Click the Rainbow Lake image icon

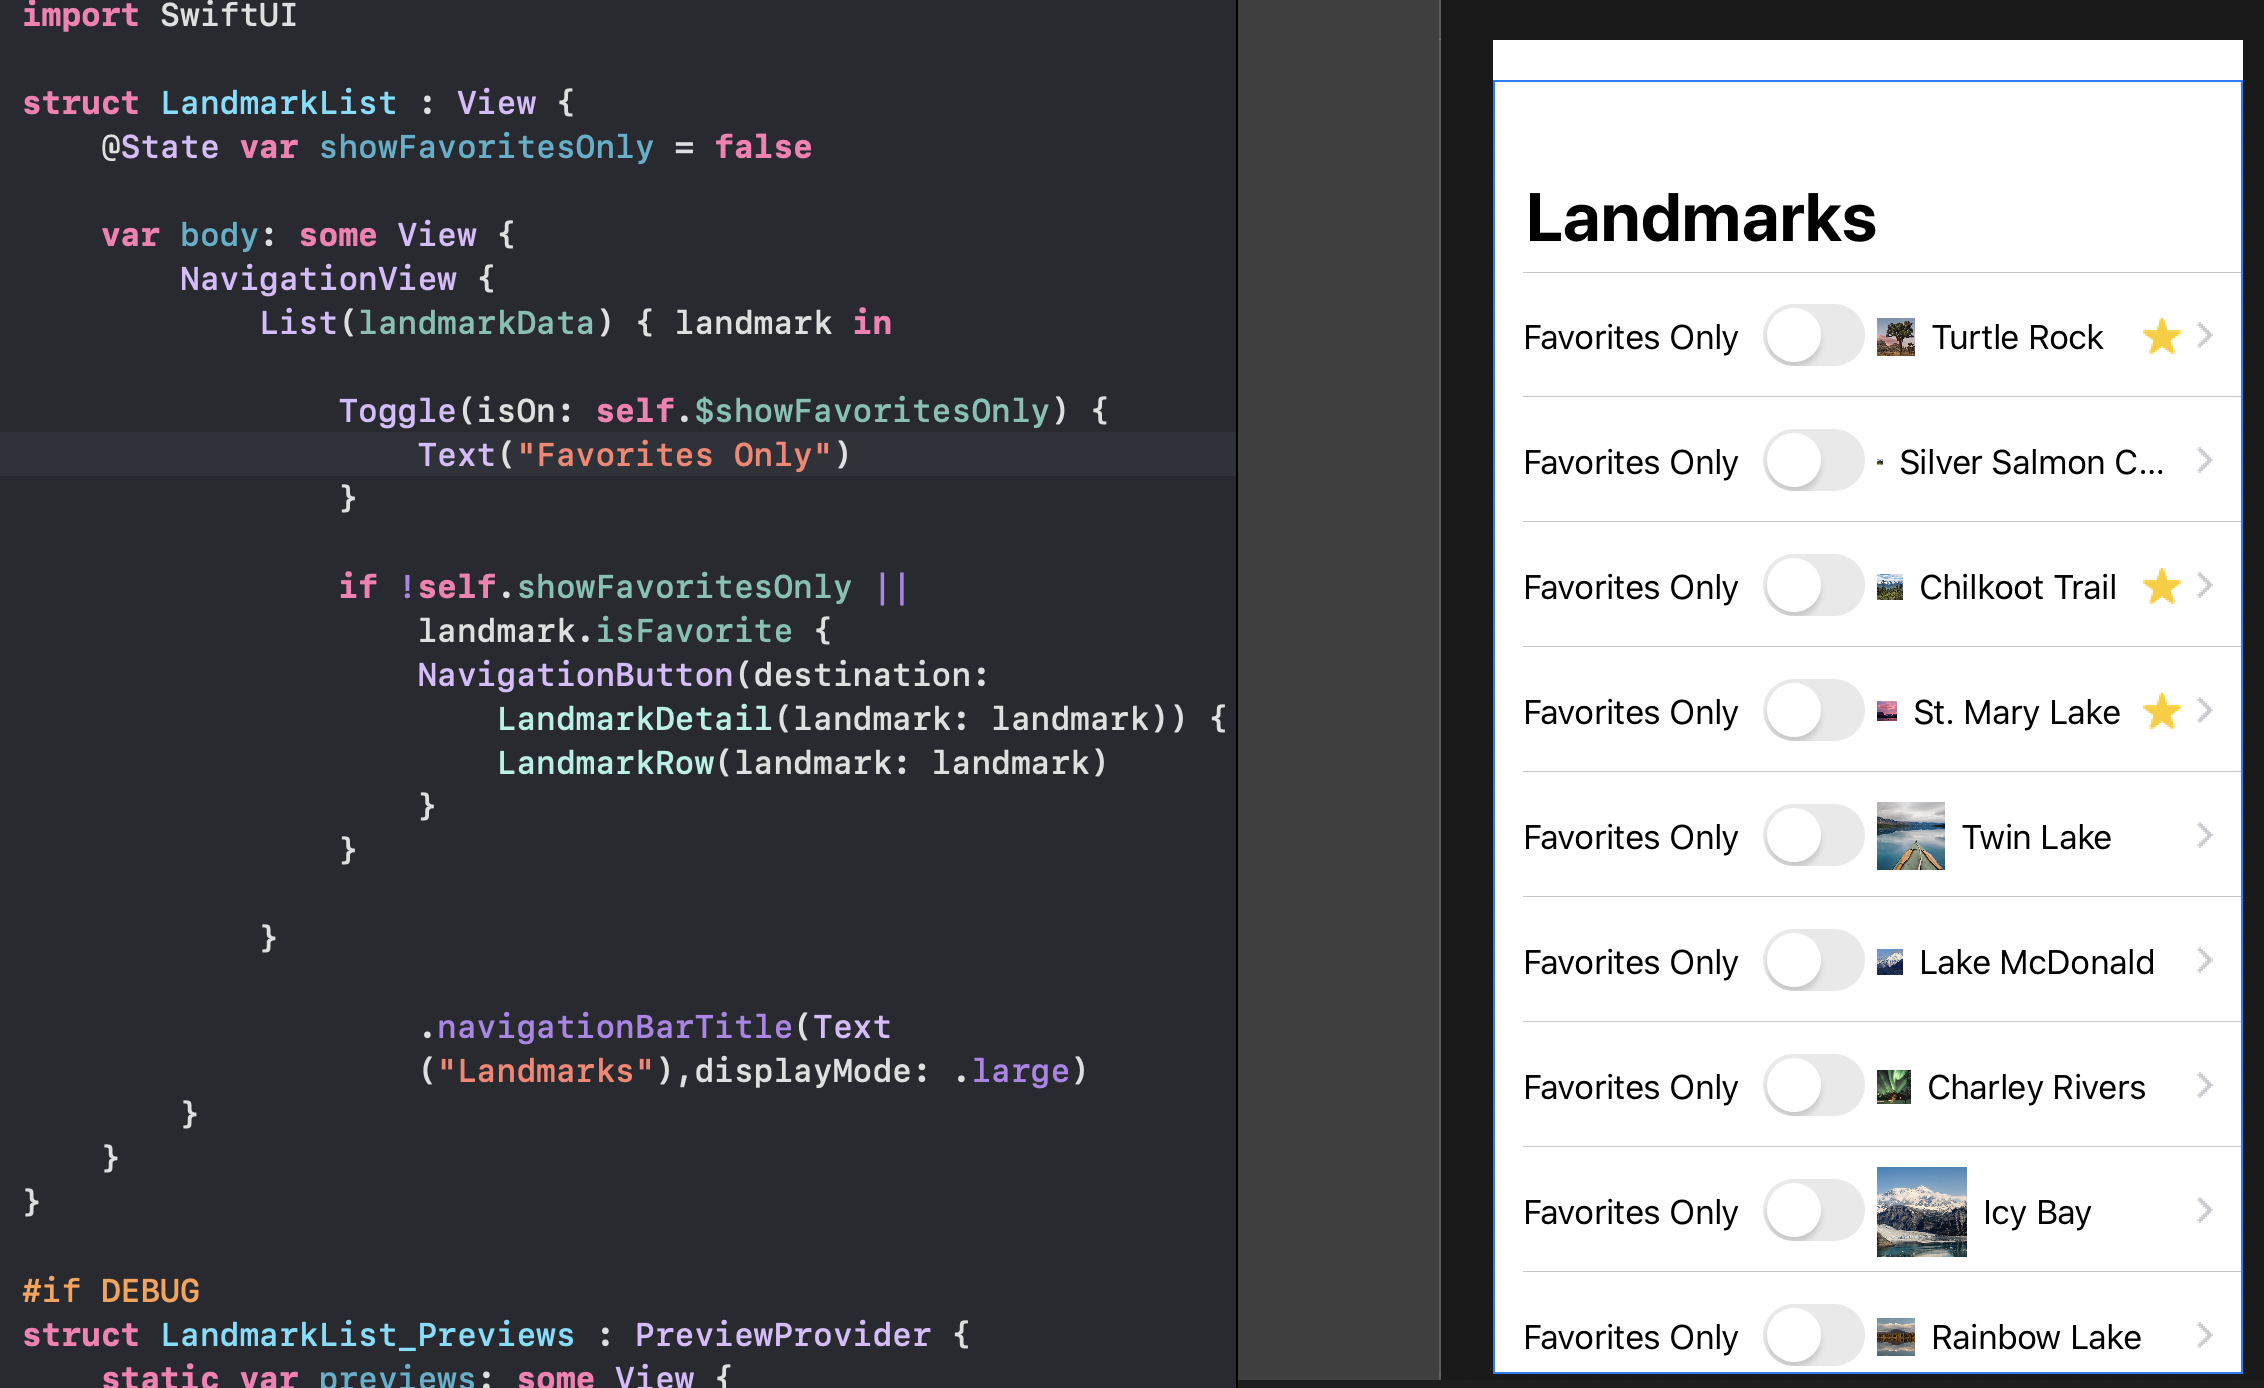pos(1895,1336)
